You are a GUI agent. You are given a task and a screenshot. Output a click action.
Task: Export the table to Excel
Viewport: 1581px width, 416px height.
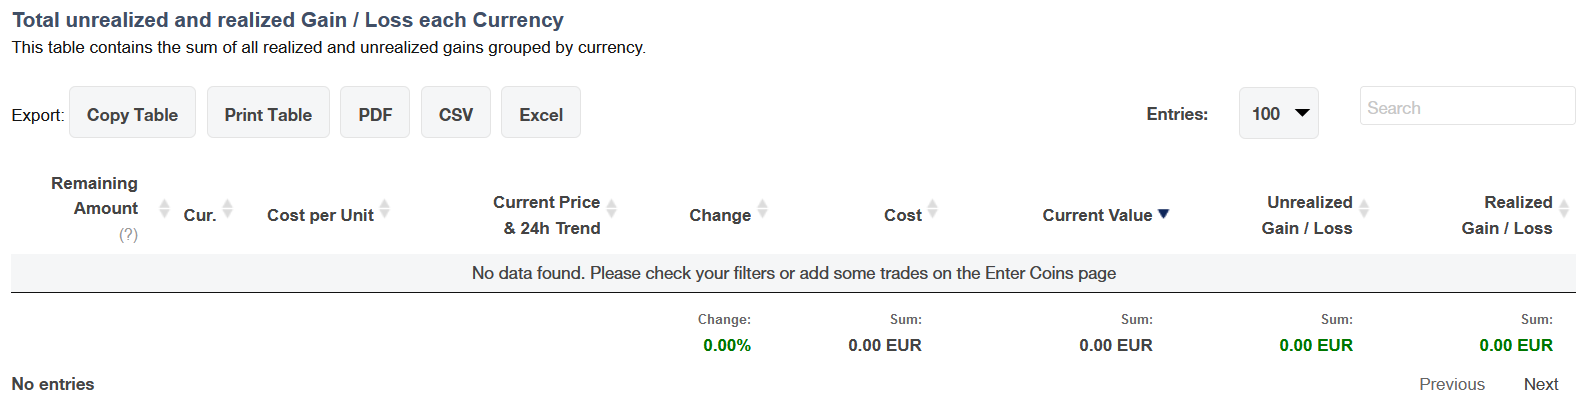[x=541, y=112]
